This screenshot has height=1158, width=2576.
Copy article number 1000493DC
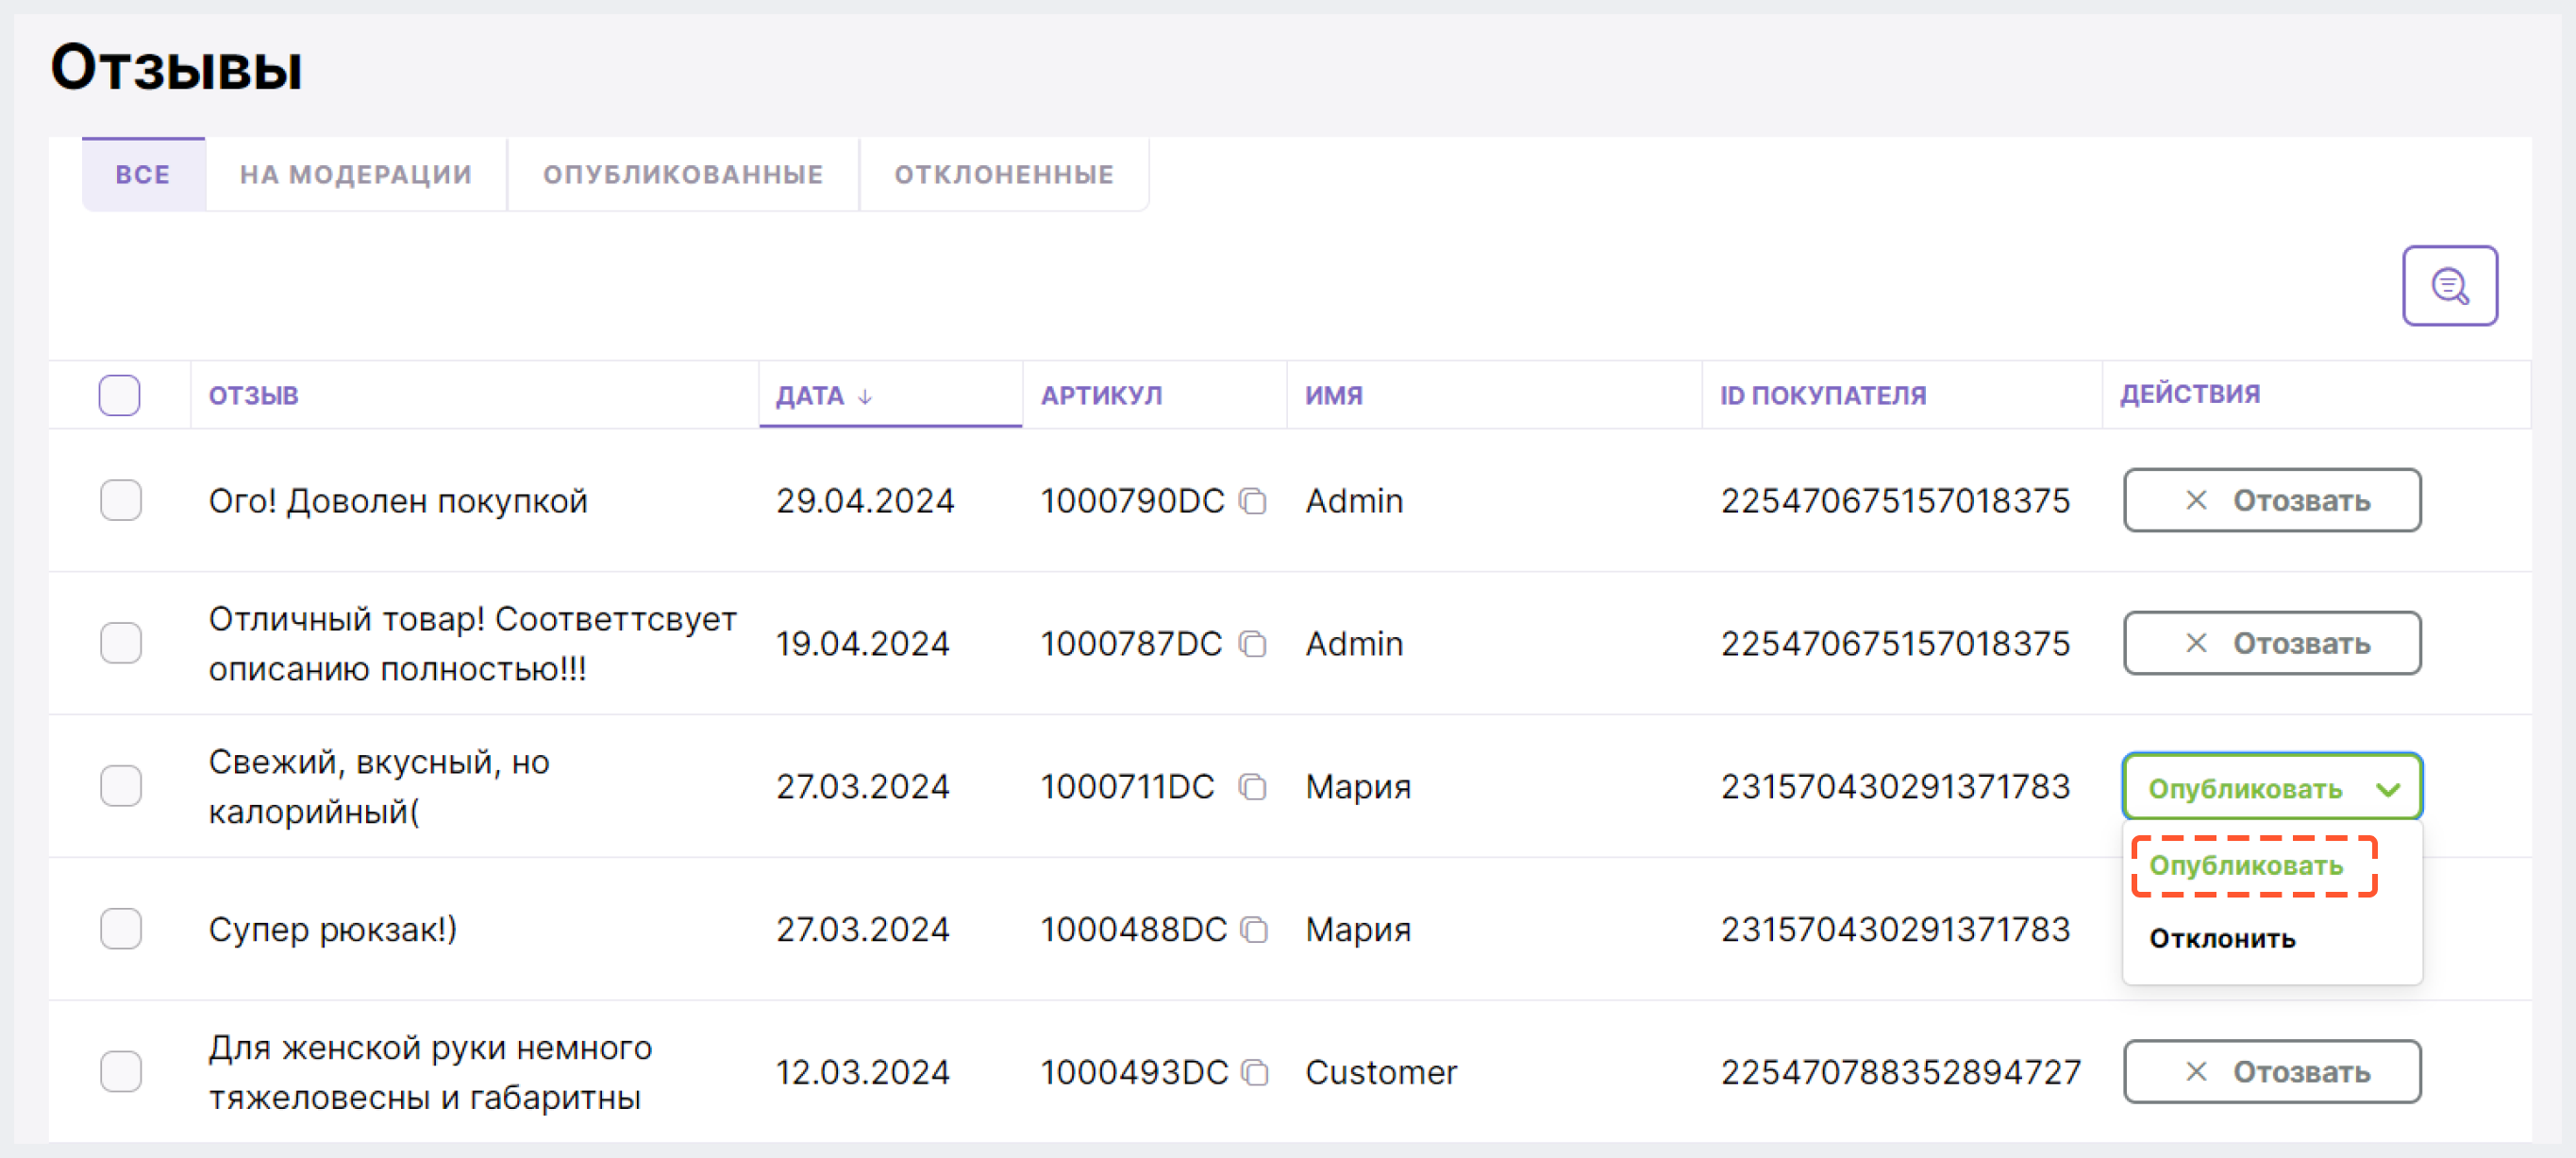click(x=1255, y=1072)
